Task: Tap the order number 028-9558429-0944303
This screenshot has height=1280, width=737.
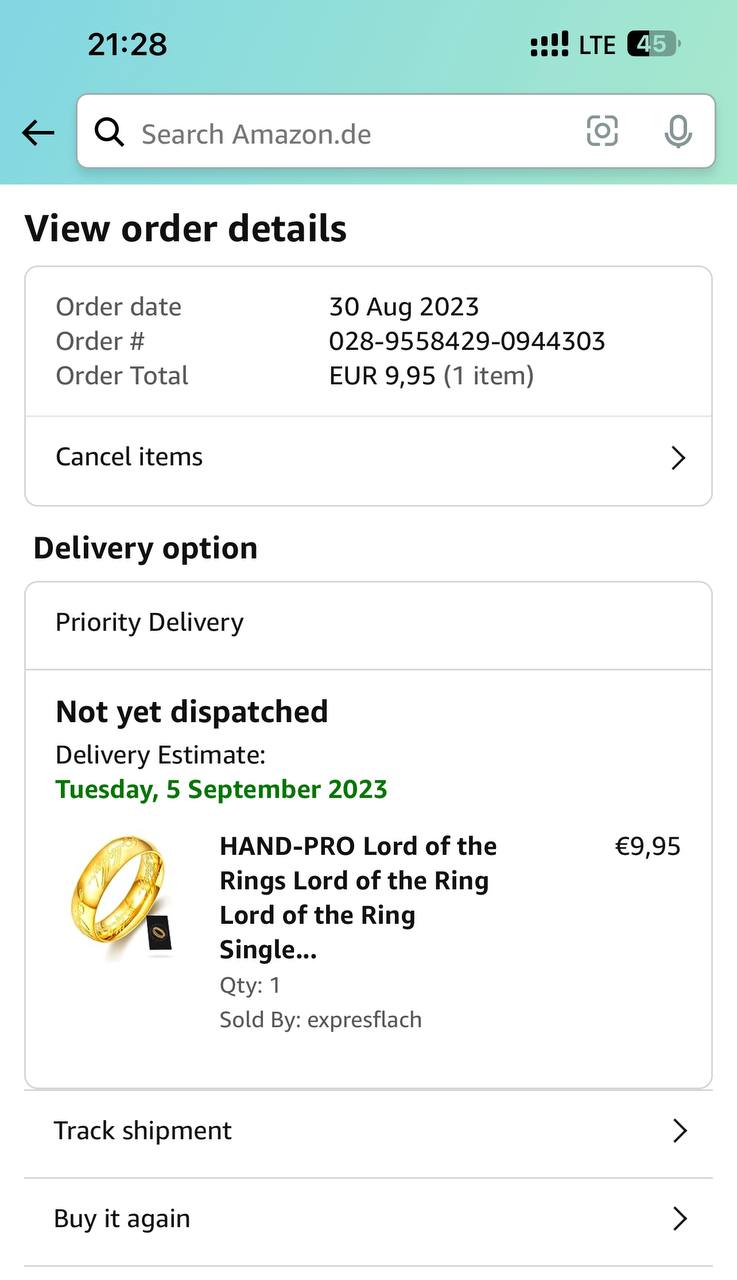Action: pyautogui.click(x=467, y=341)
